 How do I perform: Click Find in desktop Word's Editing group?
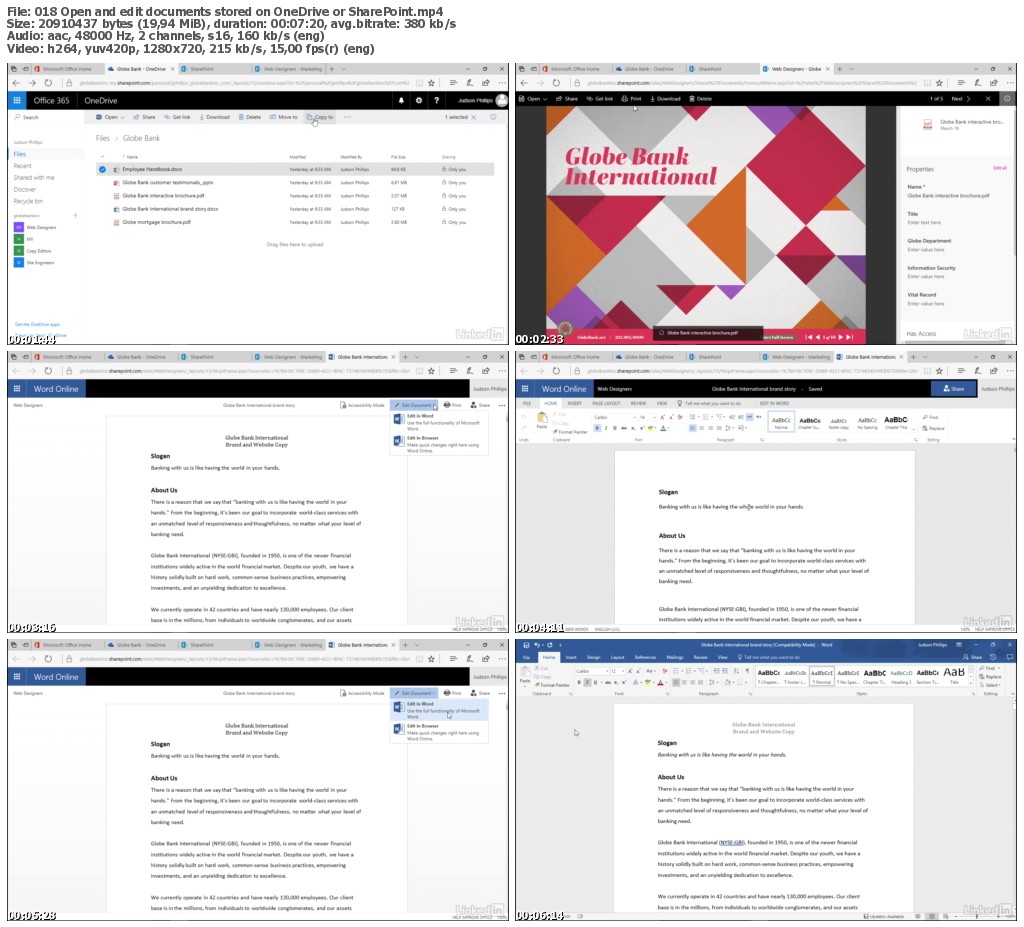987,668
